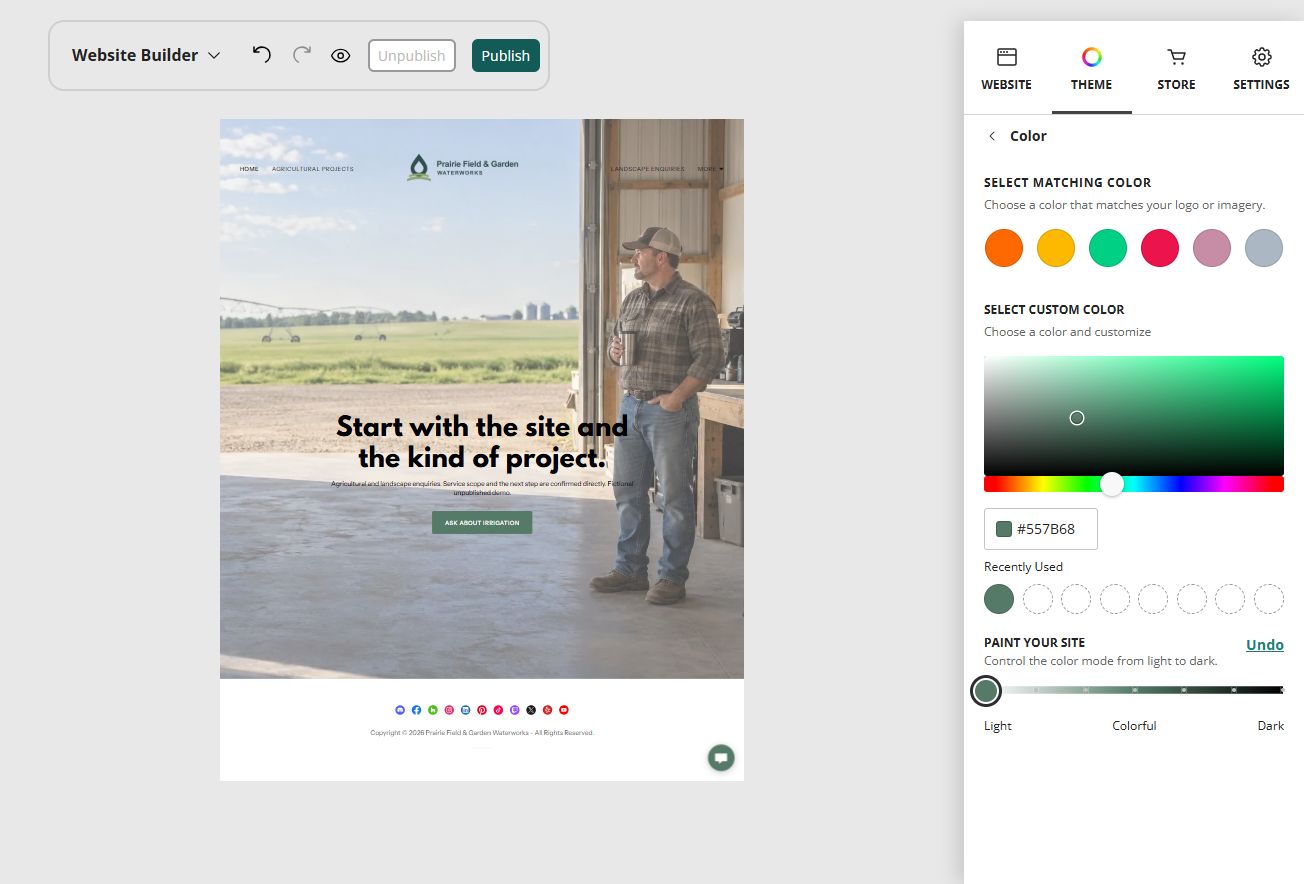Viewport: 1304px width, 884px height.
Task: Click the redo arrow in the toolbar
Action: (301, 55)
